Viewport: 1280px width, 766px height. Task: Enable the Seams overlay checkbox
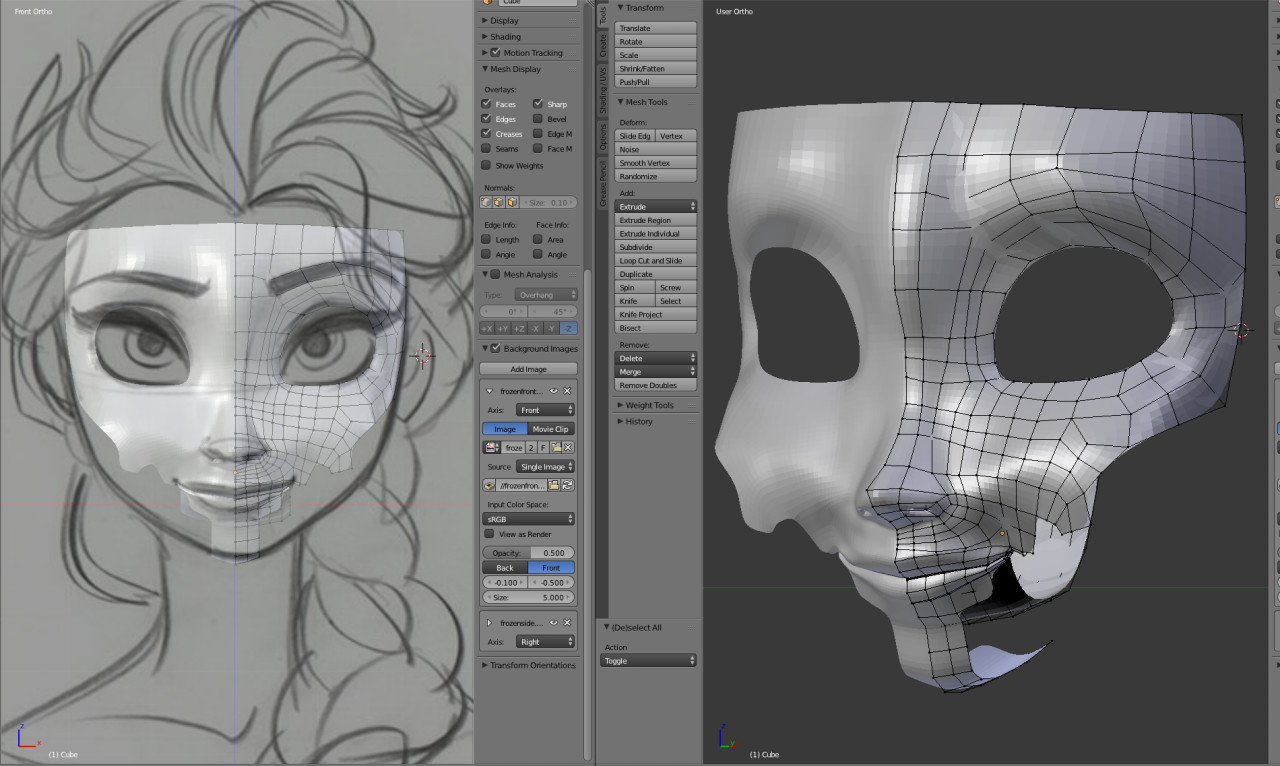point(486,149)
